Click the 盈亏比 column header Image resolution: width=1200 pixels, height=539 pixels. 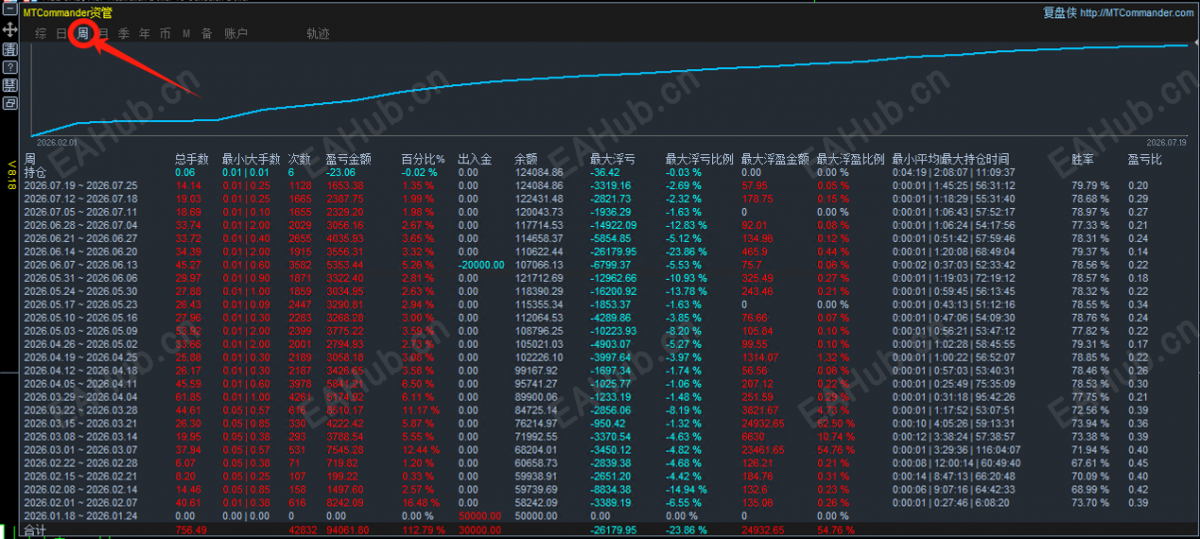(1145, 159)
